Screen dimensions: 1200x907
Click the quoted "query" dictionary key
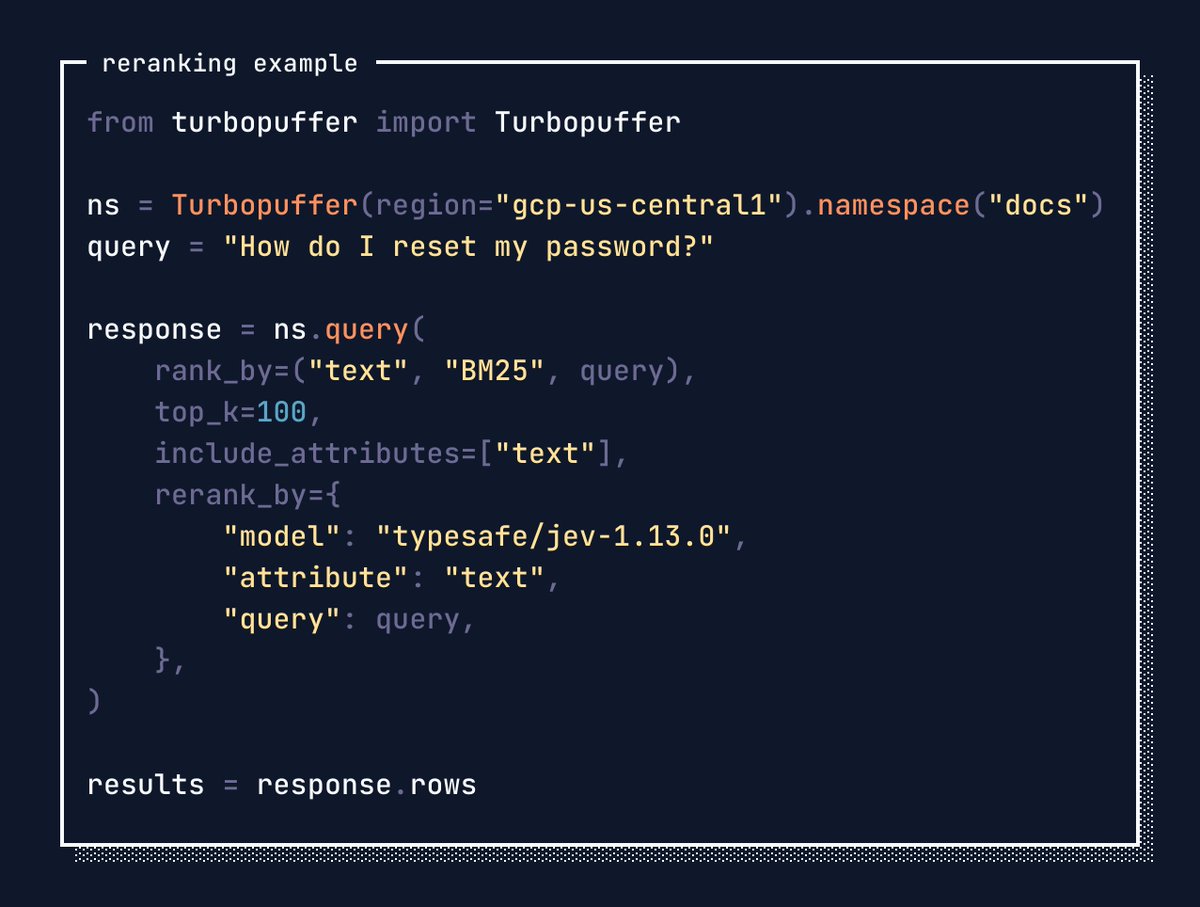pos(281,621)
